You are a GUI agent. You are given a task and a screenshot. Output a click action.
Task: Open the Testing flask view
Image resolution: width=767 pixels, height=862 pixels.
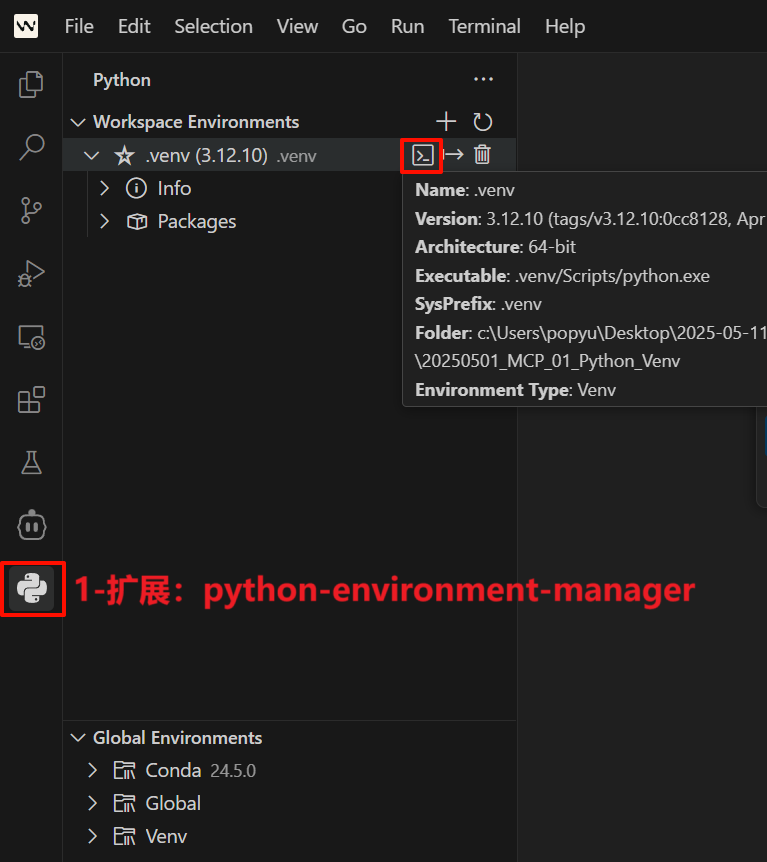[x=31, y=463]
